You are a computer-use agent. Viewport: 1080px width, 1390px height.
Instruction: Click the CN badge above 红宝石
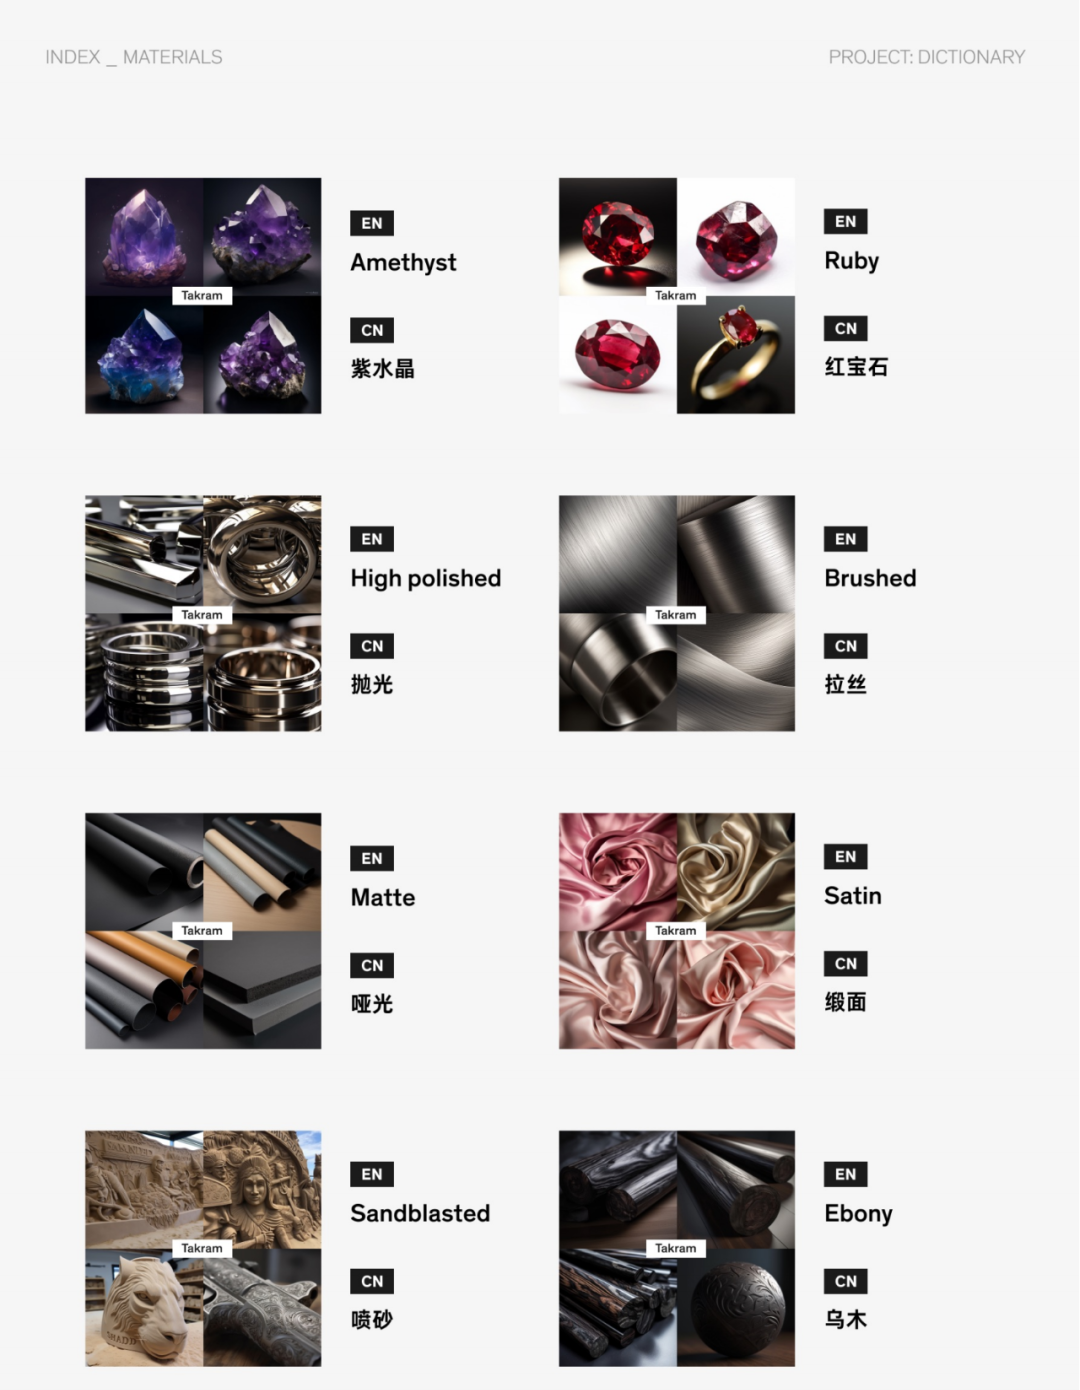click(846, 328)
